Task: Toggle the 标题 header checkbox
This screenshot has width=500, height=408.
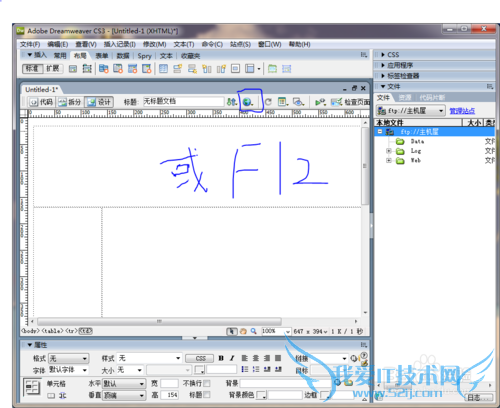Action: click(207, 395)
